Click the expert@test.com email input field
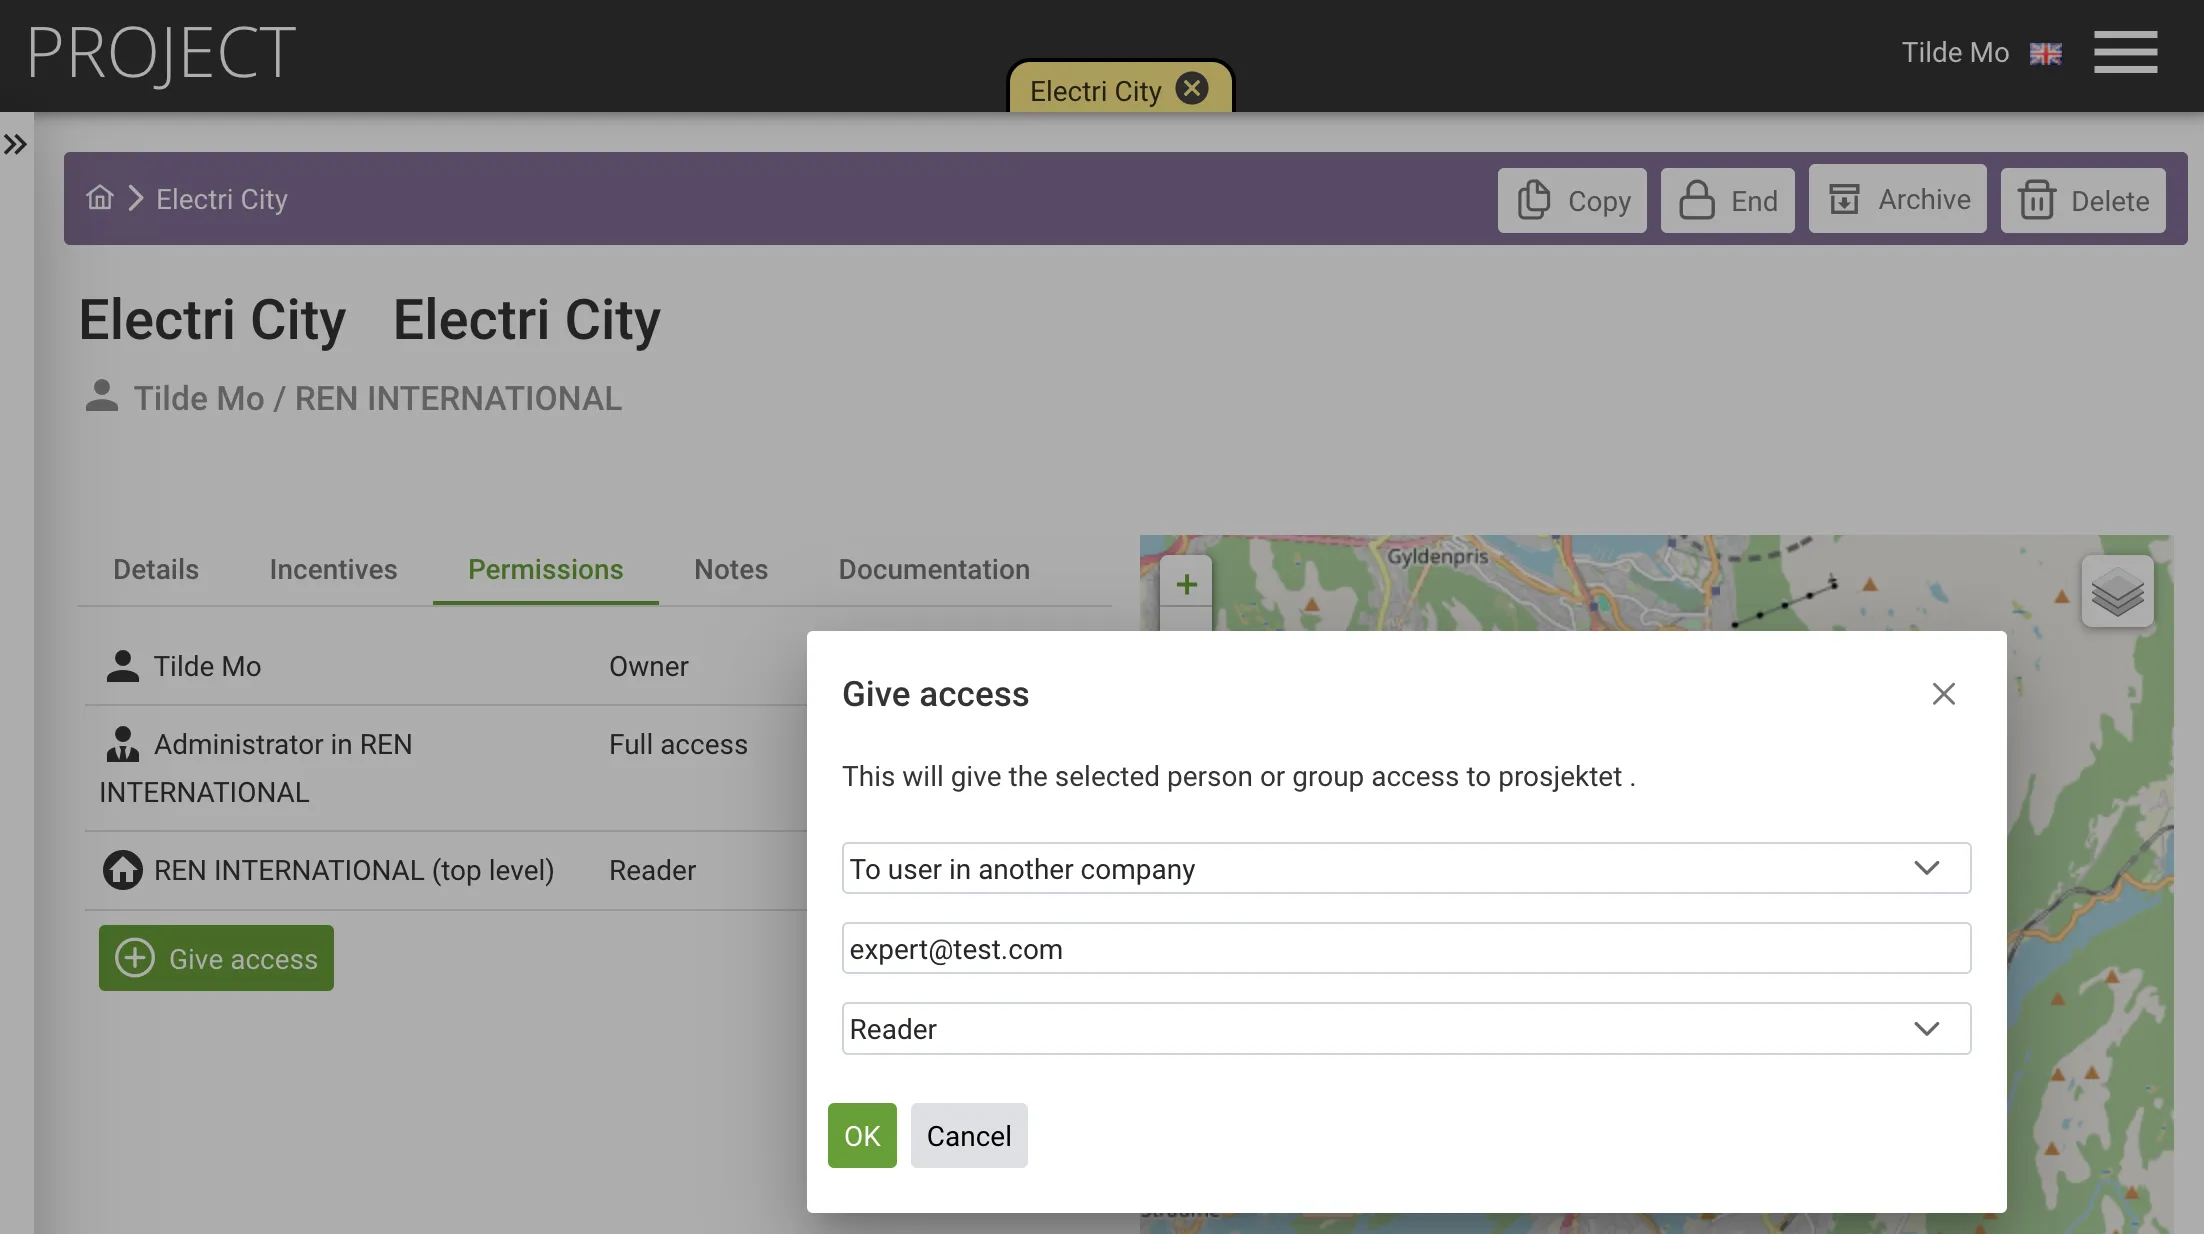Image resolution: width=2204 pixels, height=1234 pixels. coord(1406,948)
